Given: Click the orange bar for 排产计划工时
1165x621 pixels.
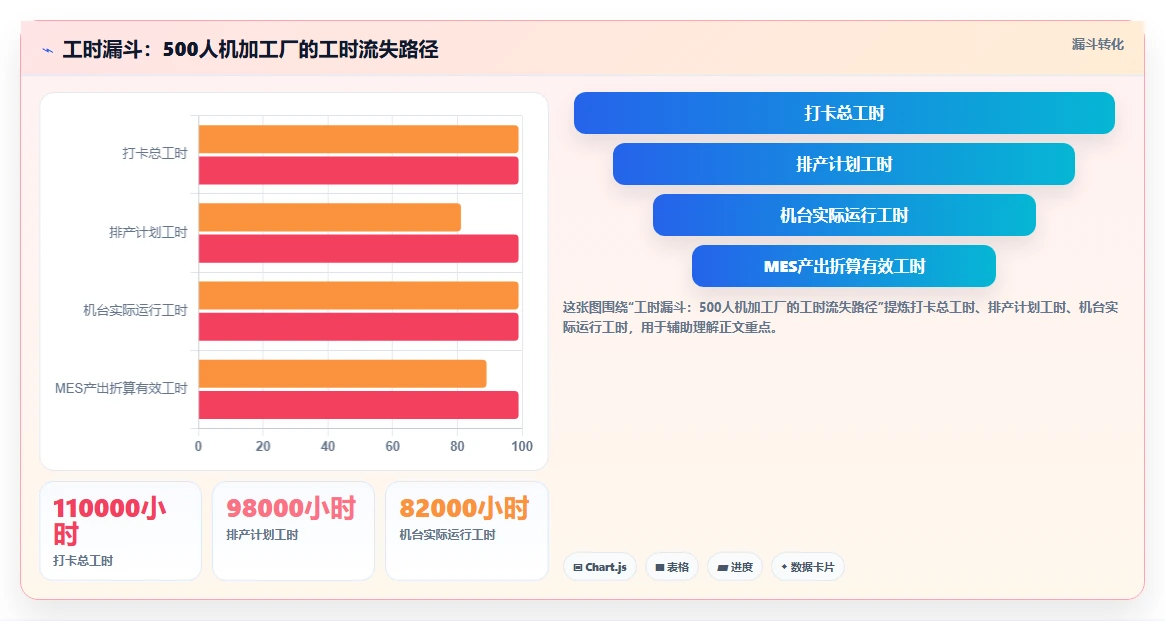Looking at the screenshot, I should pos(329,217).
